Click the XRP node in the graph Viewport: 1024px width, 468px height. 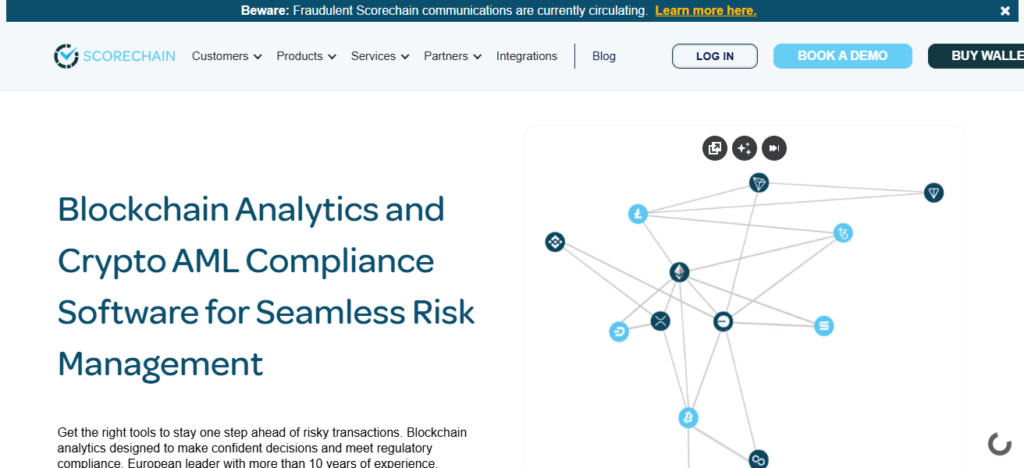(660, 321)
